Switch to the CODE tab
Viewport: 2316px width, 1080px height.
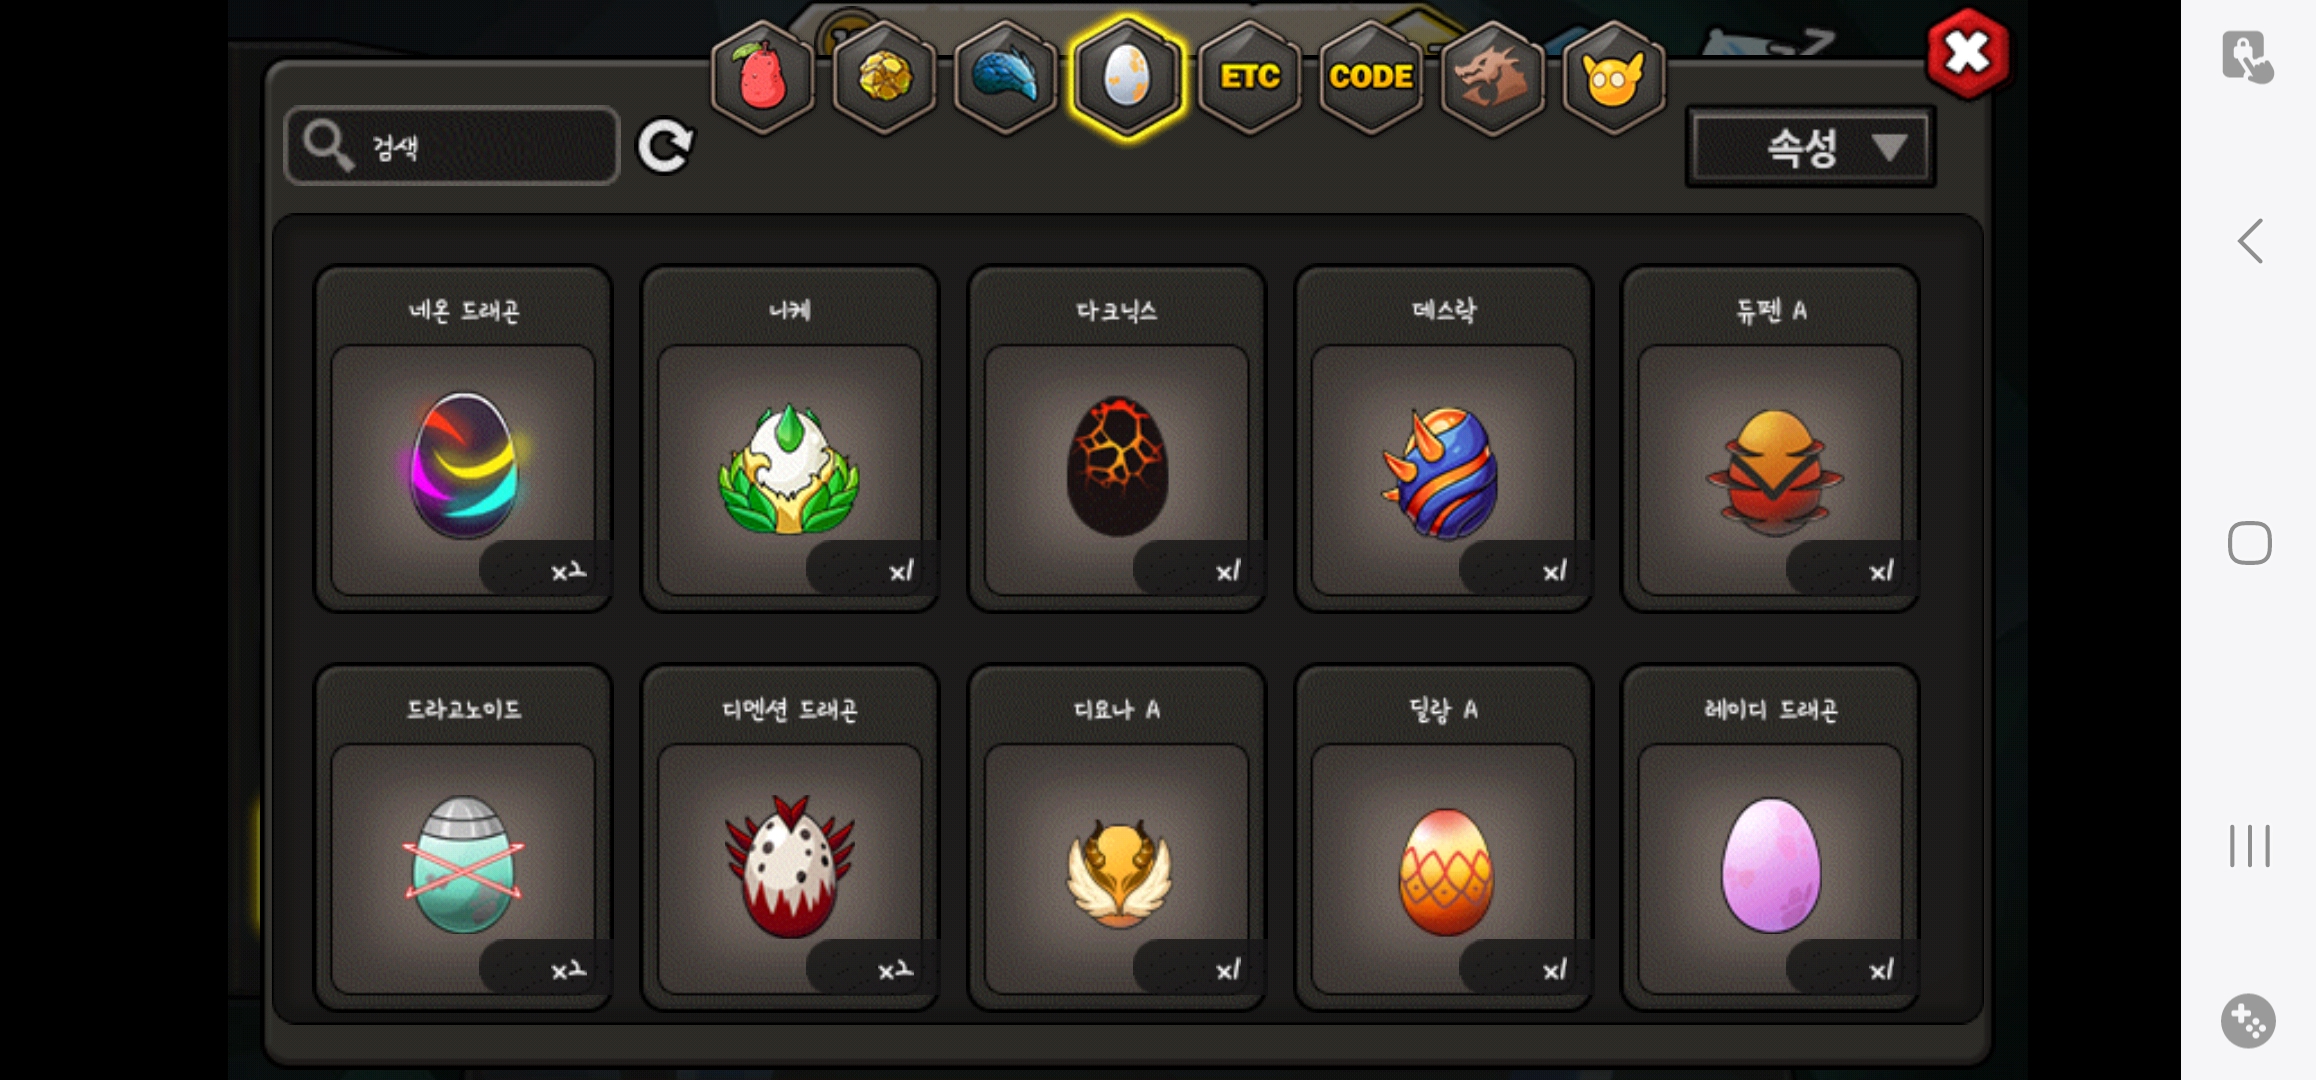point(1370,78)
